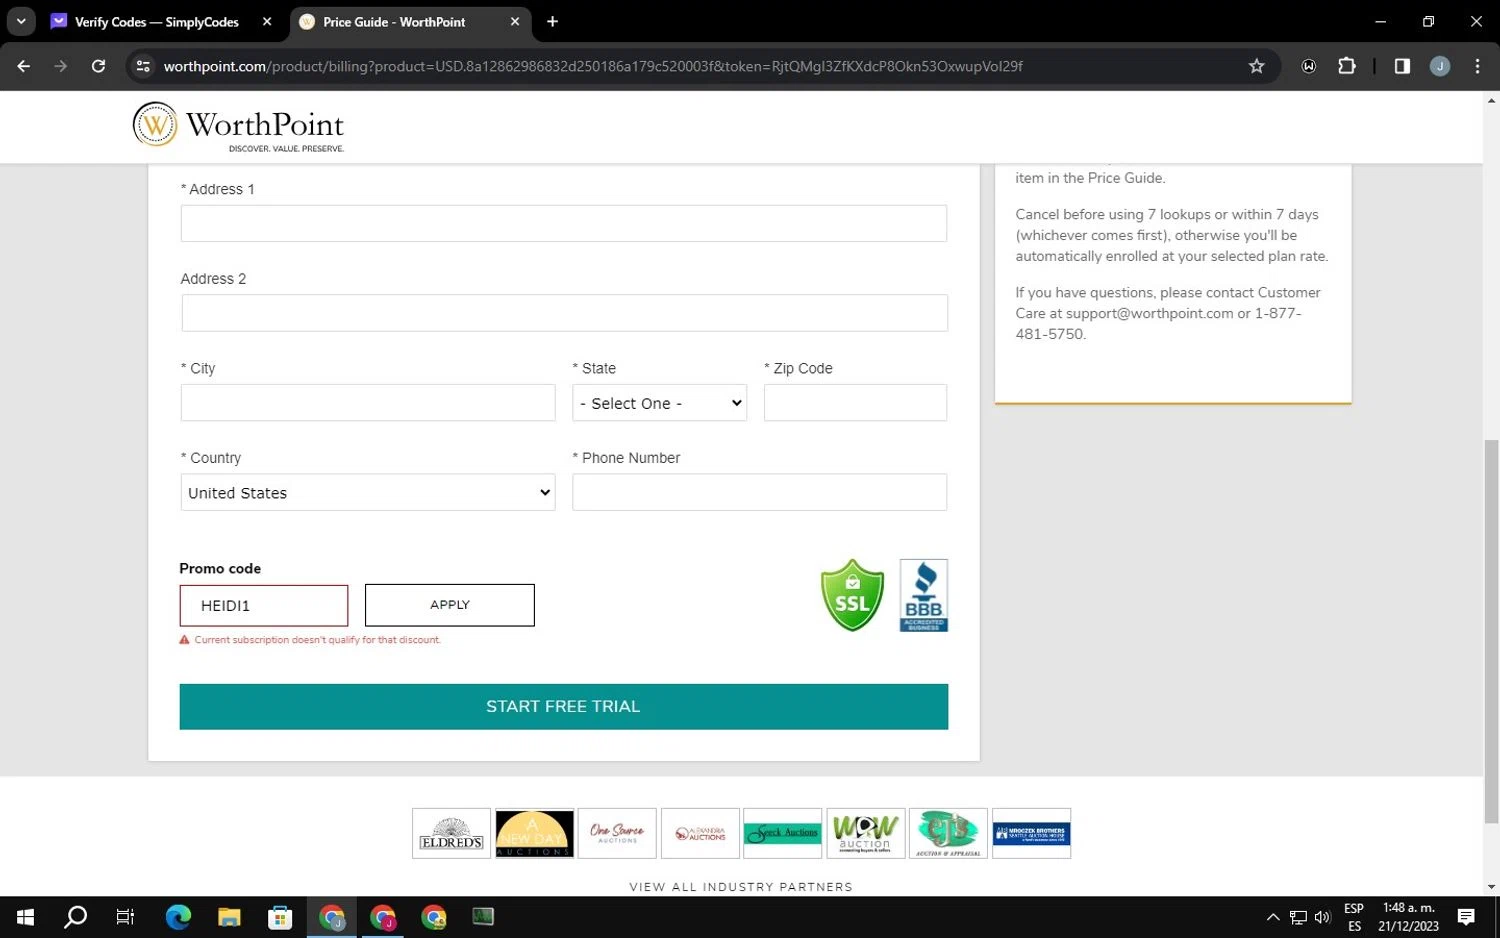Click into the City field
The width and height of the screenshot is (1500, 938).
(x=368, y=403)
